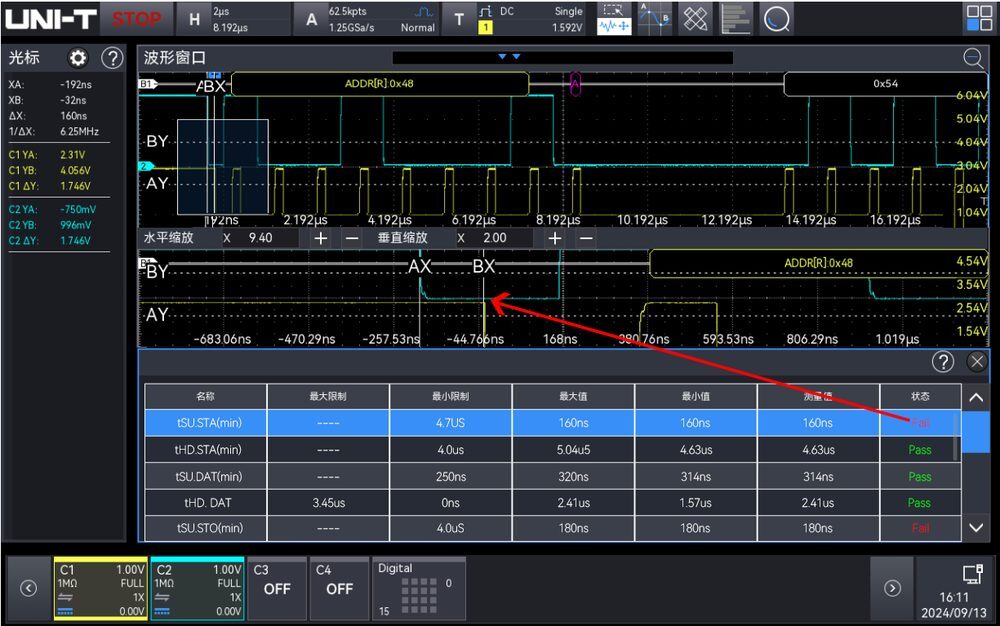Viewport: 1000px width, 626px height.
Task: Open the trigger T settings menu
Action: coord(459,20)
